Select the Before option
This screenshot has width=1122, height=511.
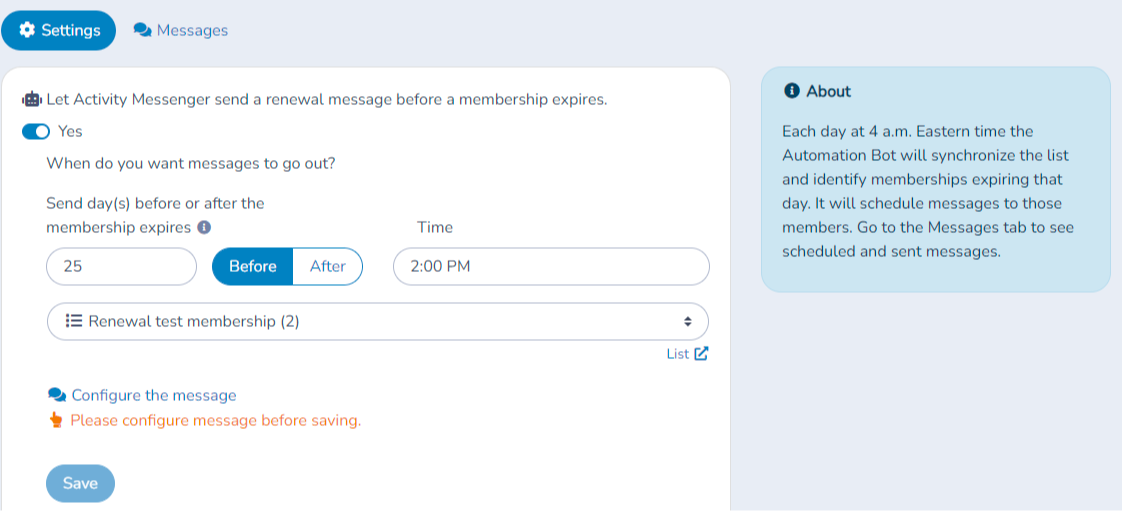click(253, 266)
